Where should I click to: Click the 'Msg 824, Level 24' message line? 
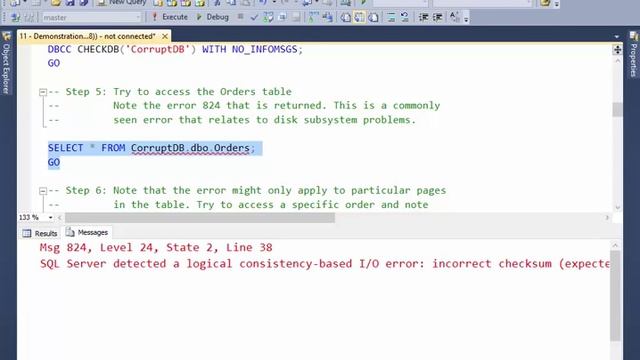[156, 248]
